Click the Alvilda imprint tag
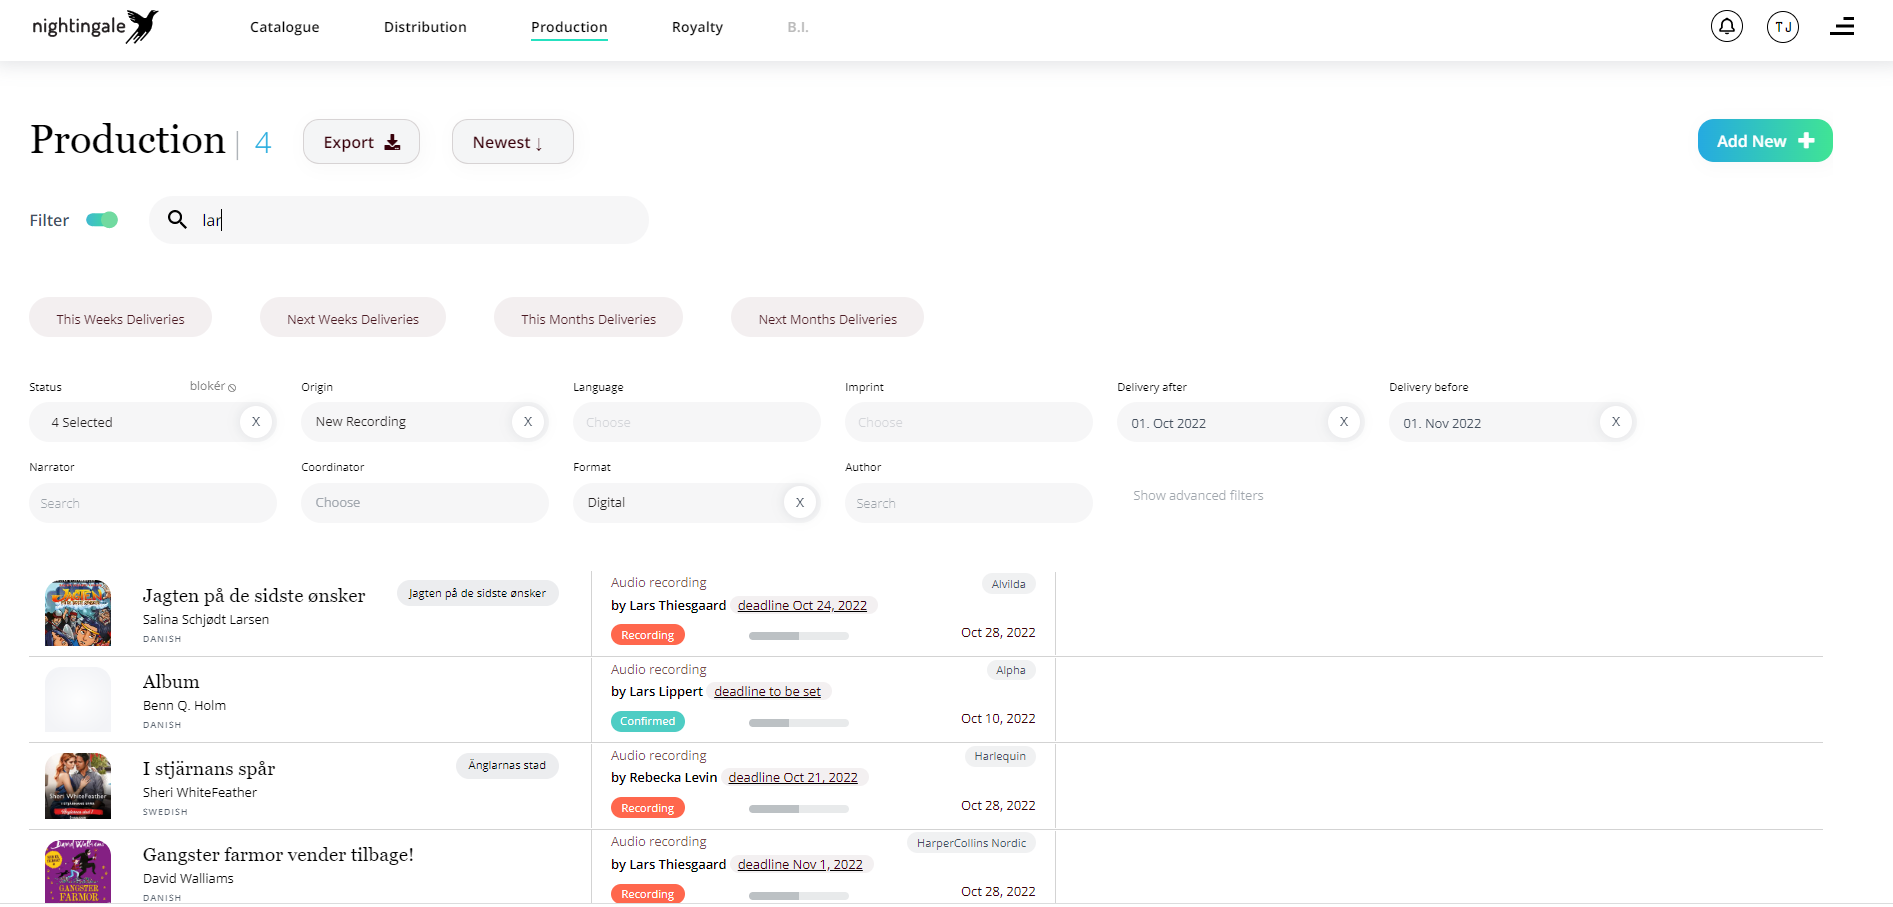Screen dimensions: 1893x907 point(1008,584)
